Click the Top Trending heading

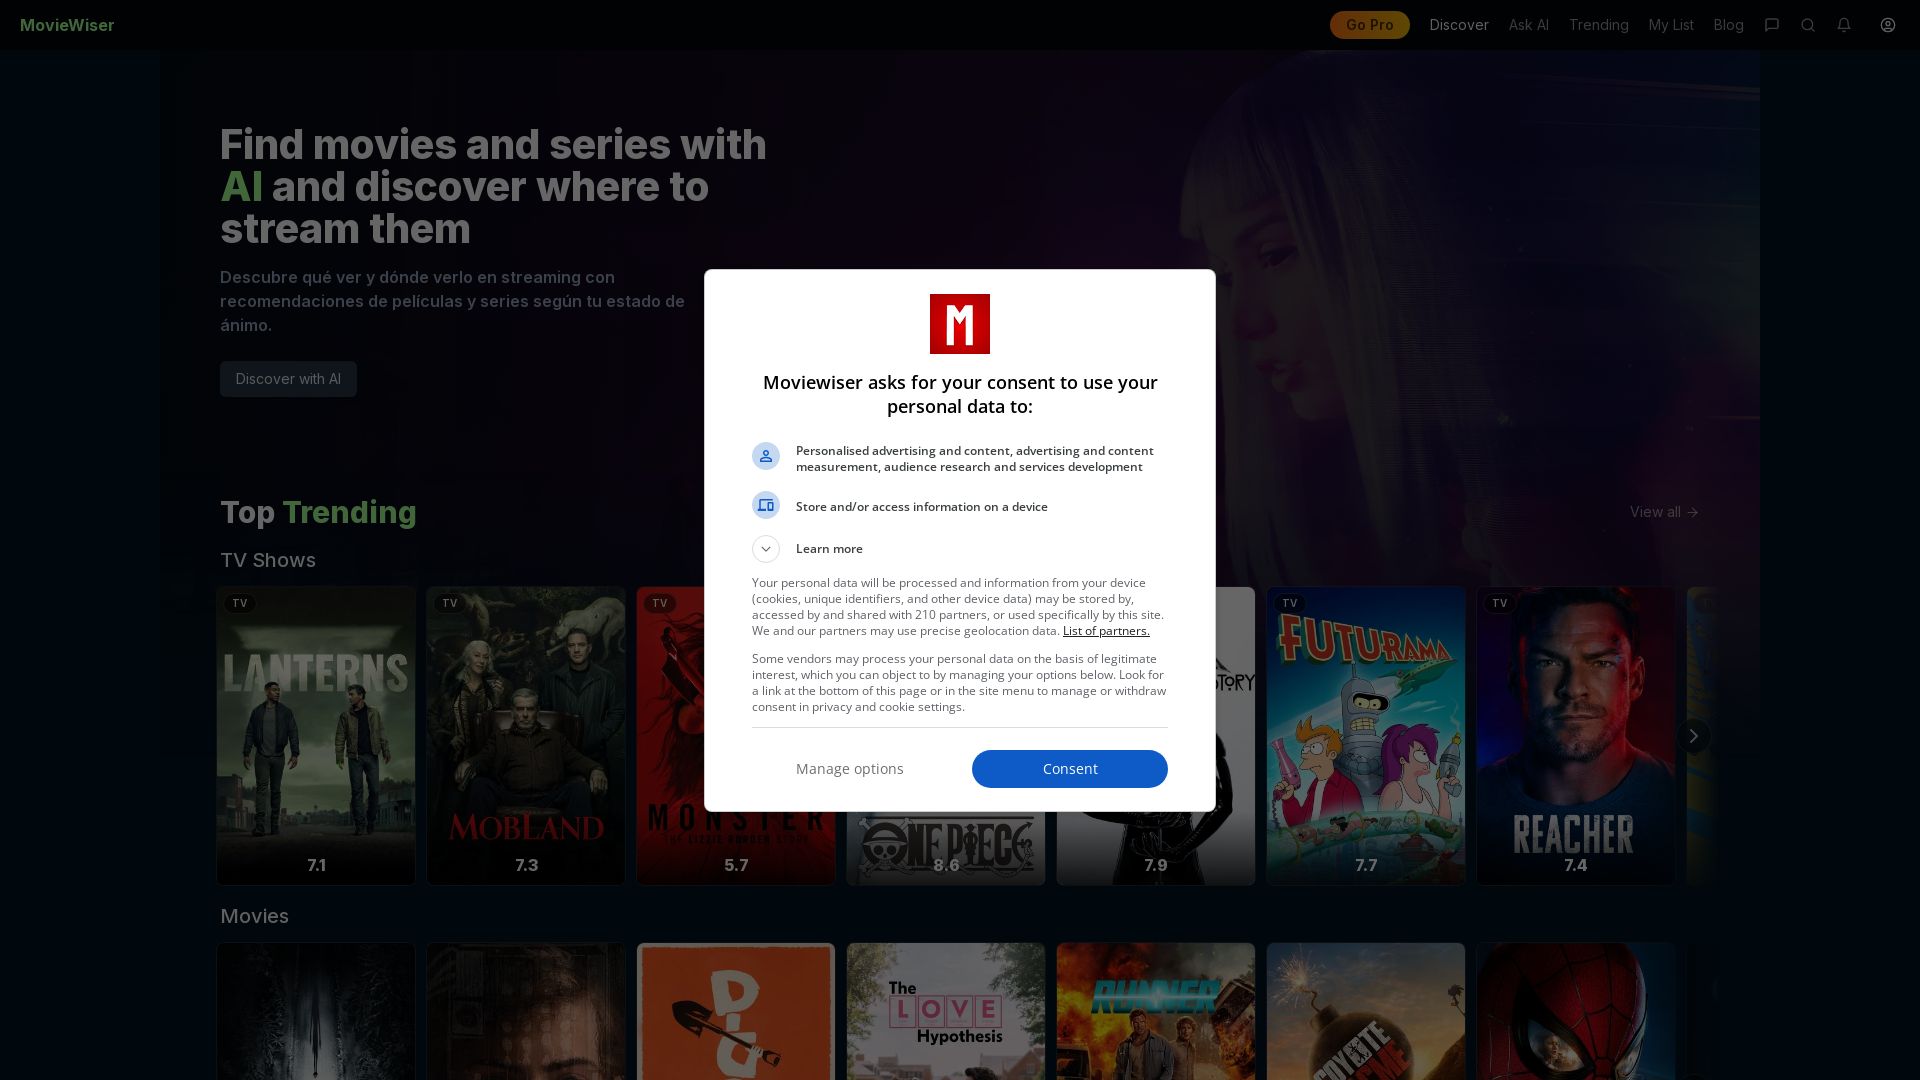coord(318,512)
